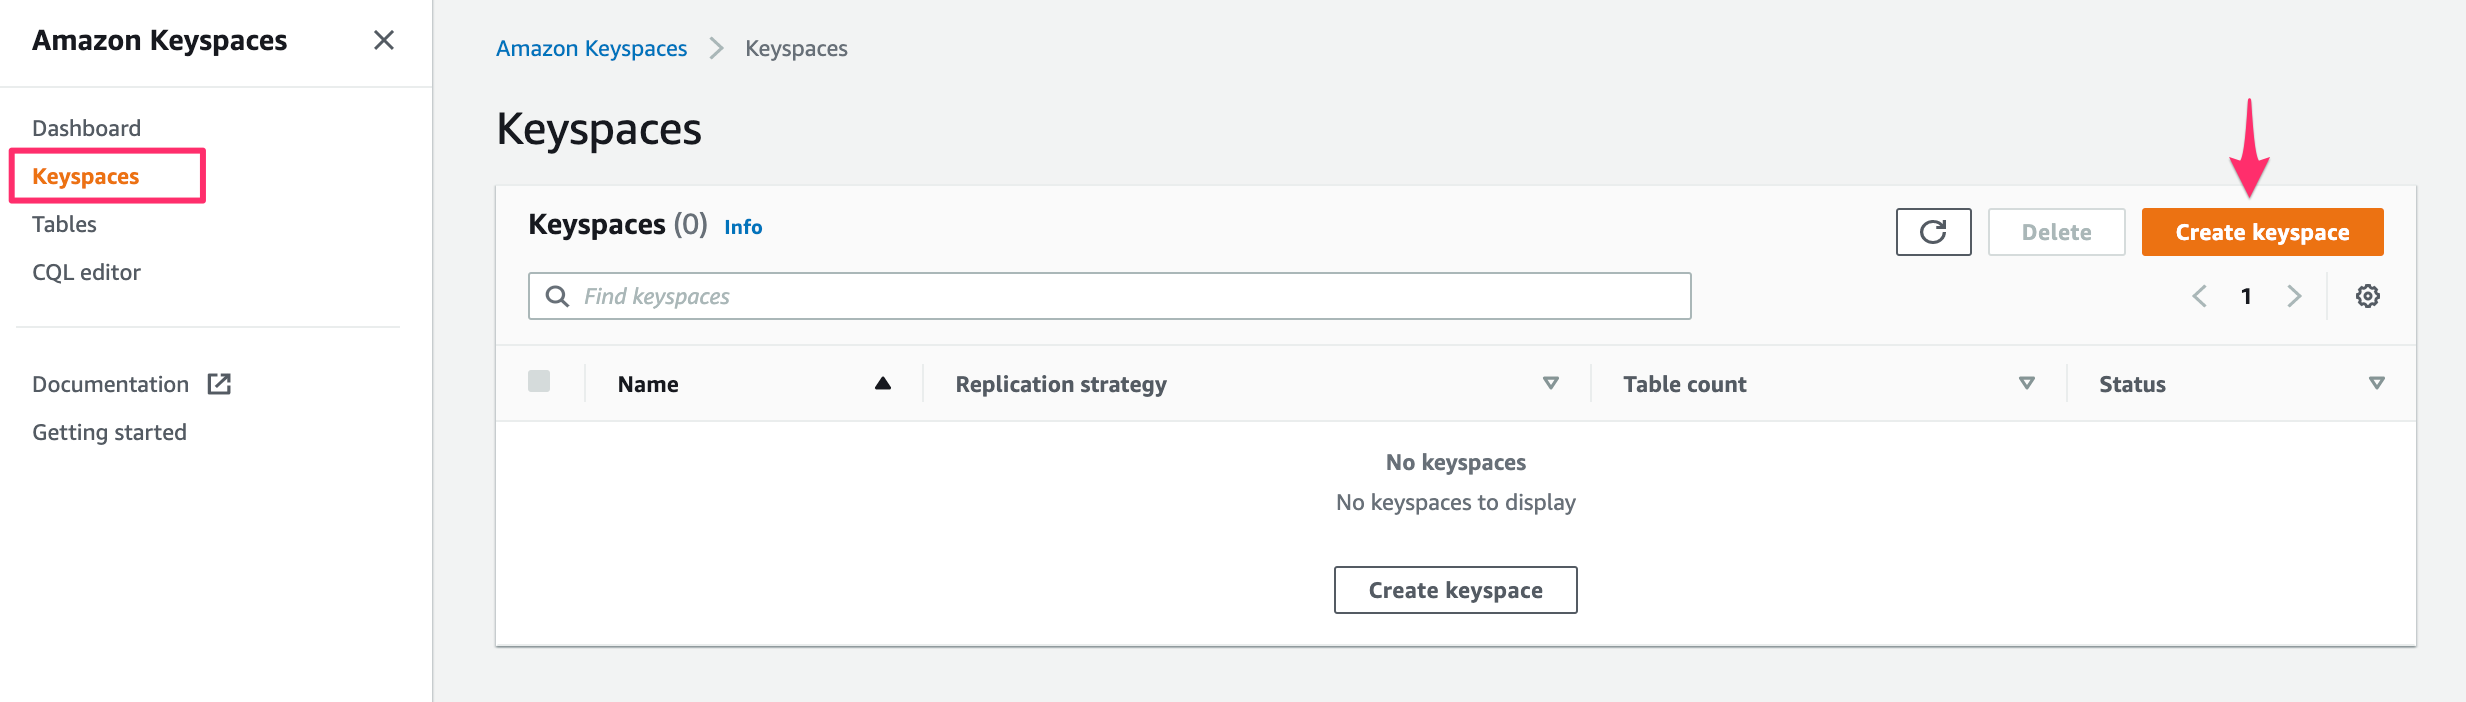Open the Replication strategy filter dropdown
This screenshot has width=2466, height=702.
point(1551,383)
